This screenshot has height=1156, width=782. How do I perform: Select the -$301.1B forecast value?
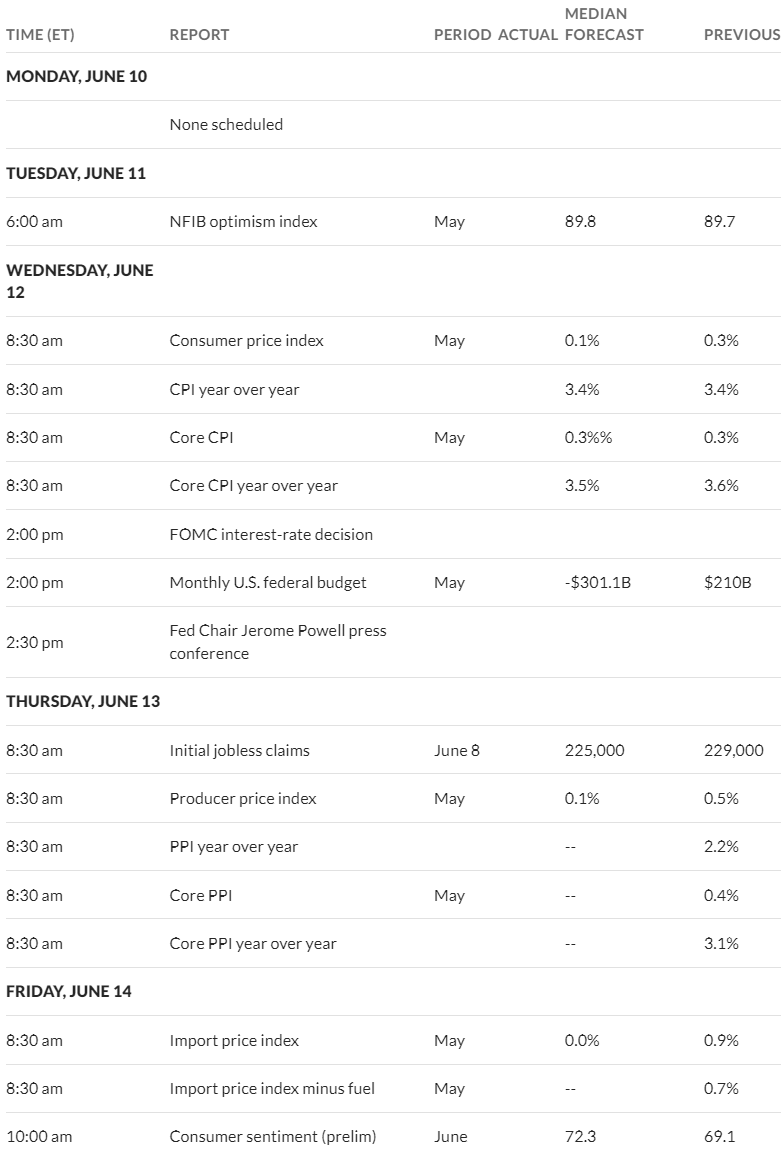pyautogui.click(x=598, y=582)
